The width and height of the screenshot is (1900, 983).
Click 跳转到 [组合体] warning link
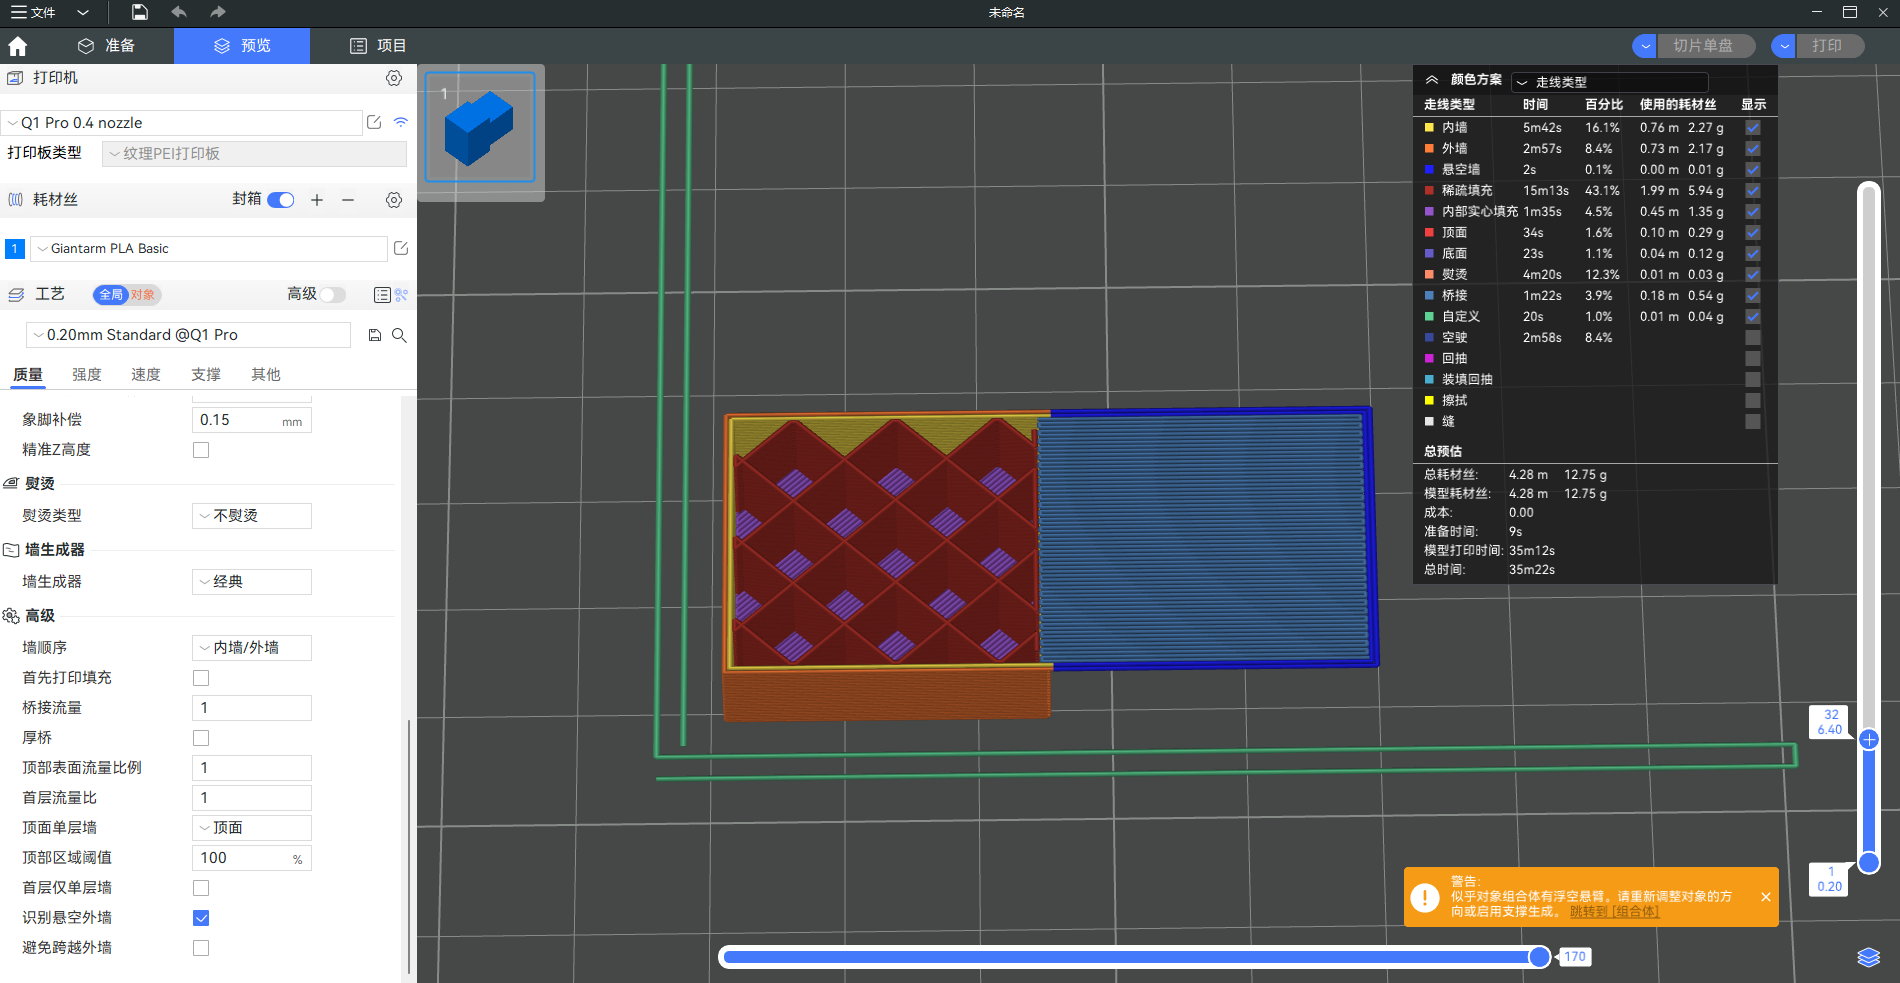(1614, 911)
